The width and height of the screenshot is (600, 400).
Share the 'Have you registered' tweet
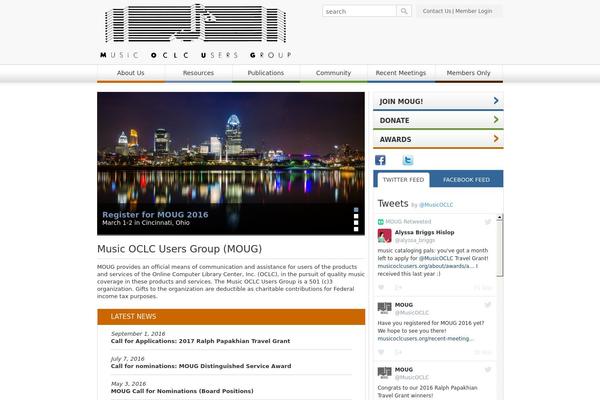coord(398,352)
